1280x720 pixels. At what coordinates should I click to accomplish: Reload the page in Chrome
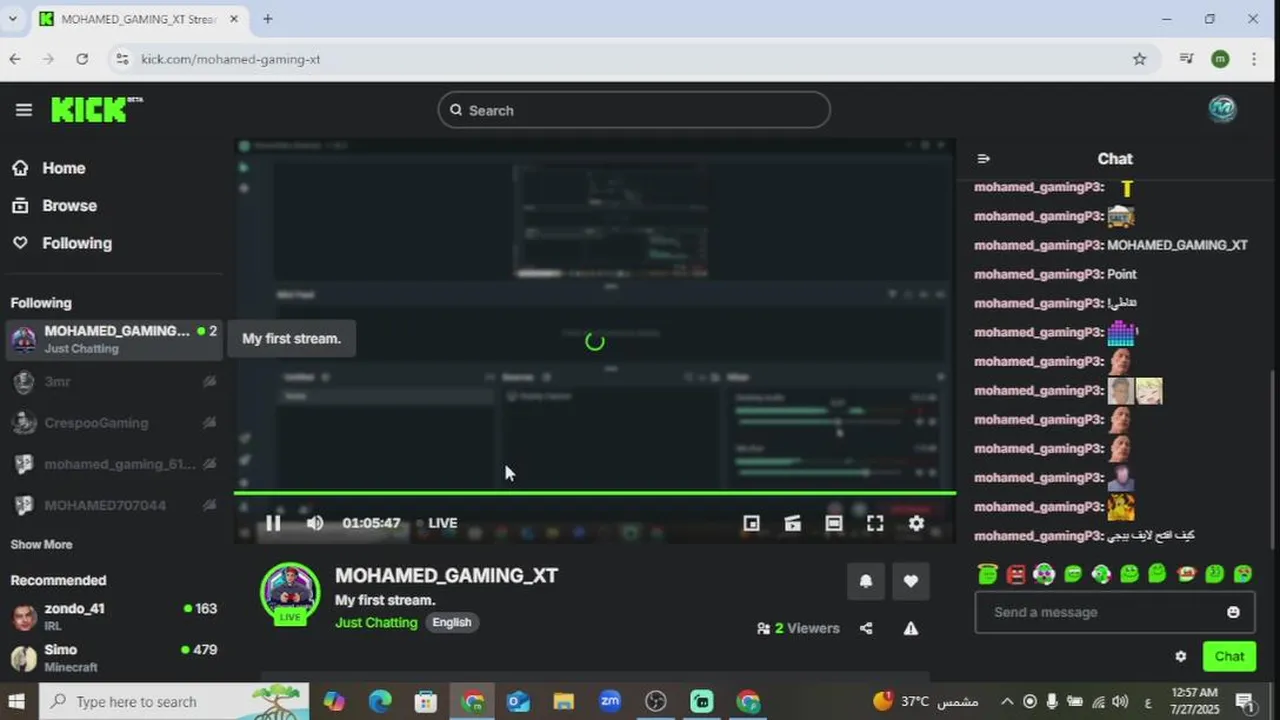coord(82,59)
